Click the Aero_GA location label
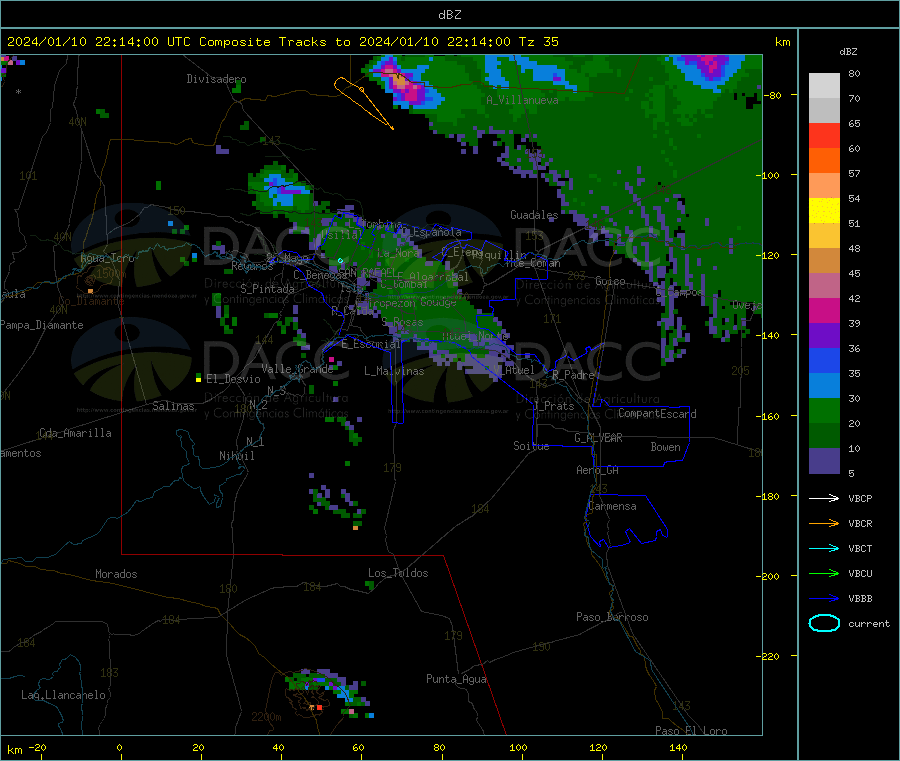This screenshot has height=761, width=900. tap(598, 470)
